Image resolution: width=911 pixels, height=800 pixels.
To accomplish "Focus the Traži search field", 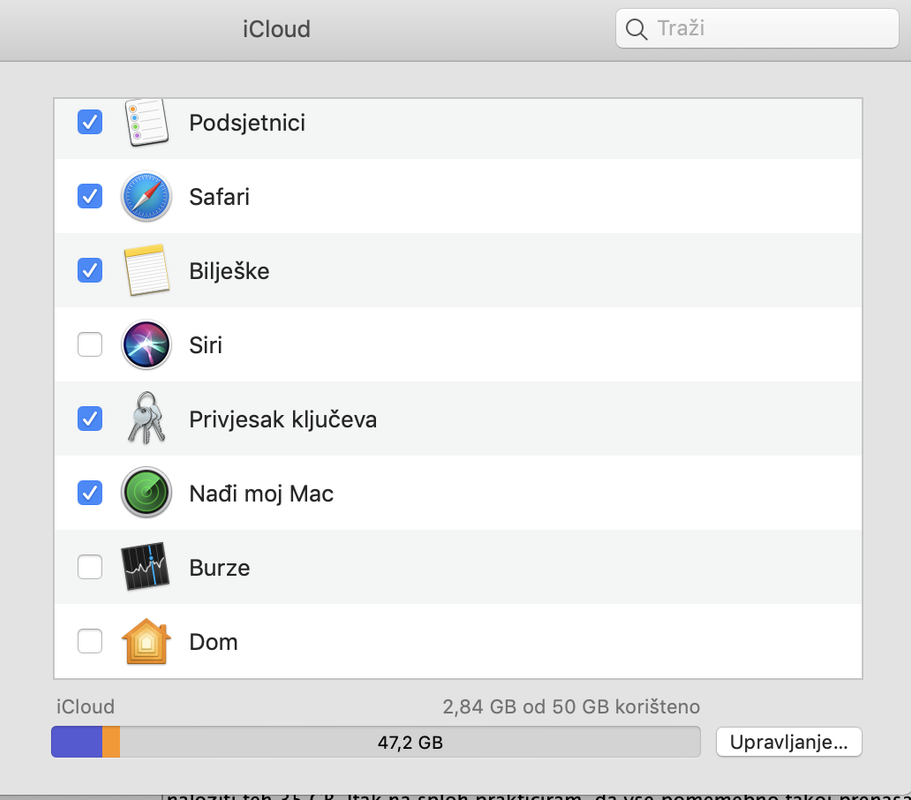I will (757, 28).
